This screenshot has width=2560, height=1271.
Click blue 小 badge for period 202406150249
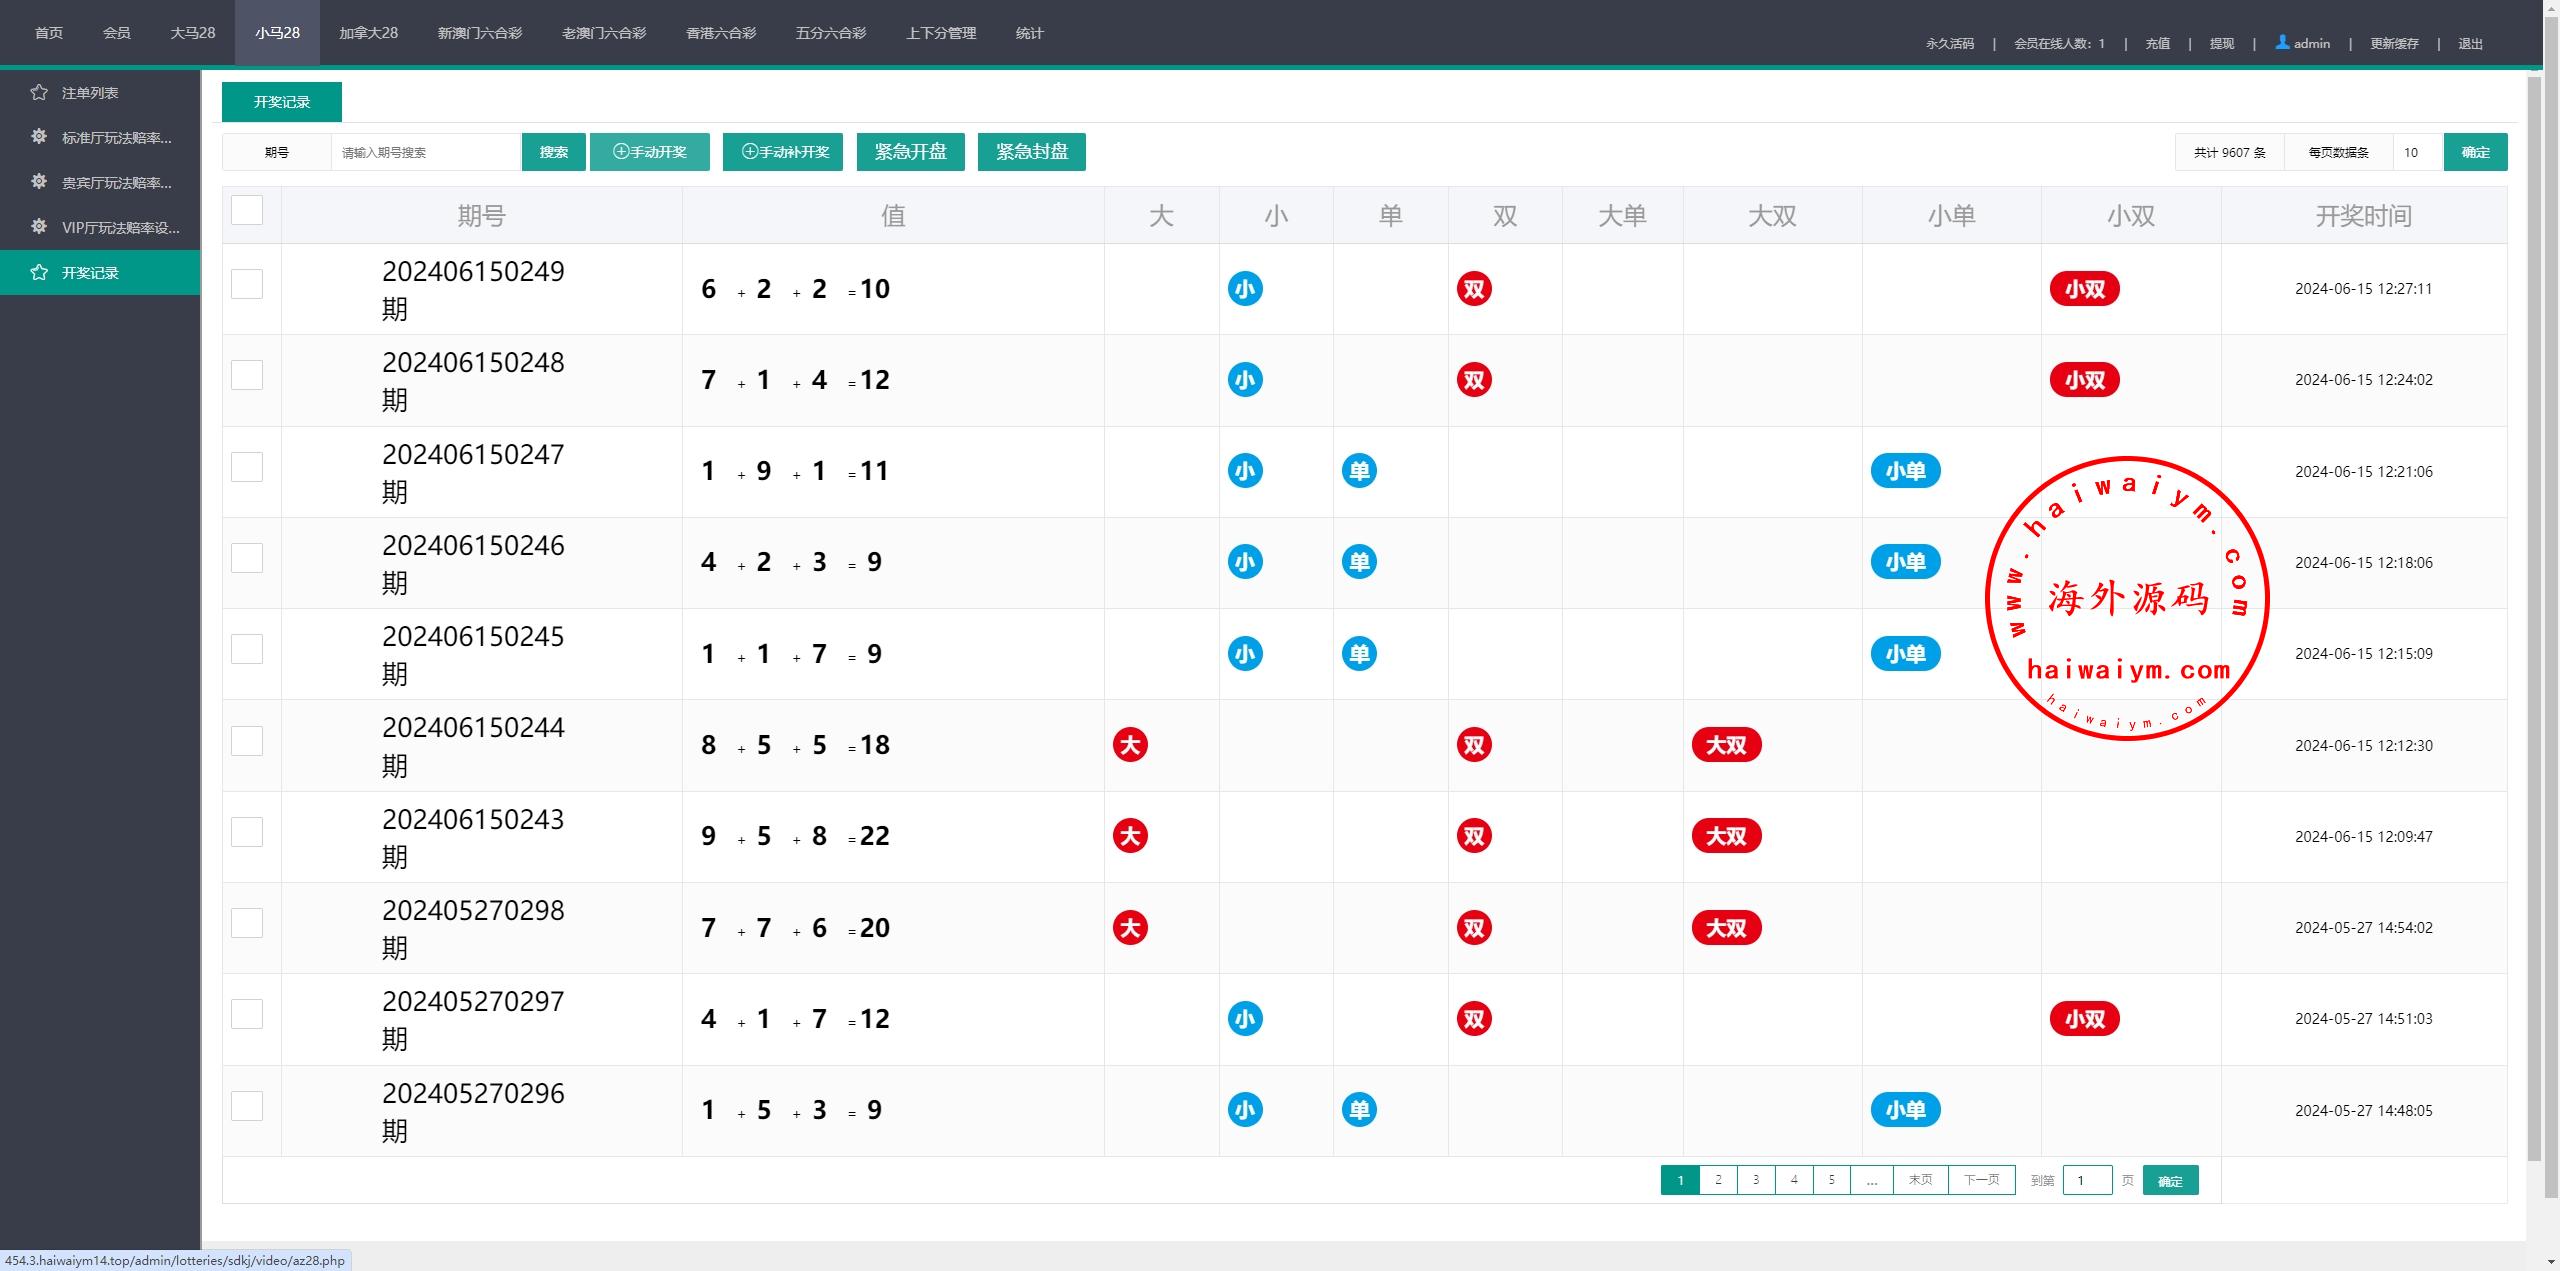pyautogui.click(x=1245, y=289)
